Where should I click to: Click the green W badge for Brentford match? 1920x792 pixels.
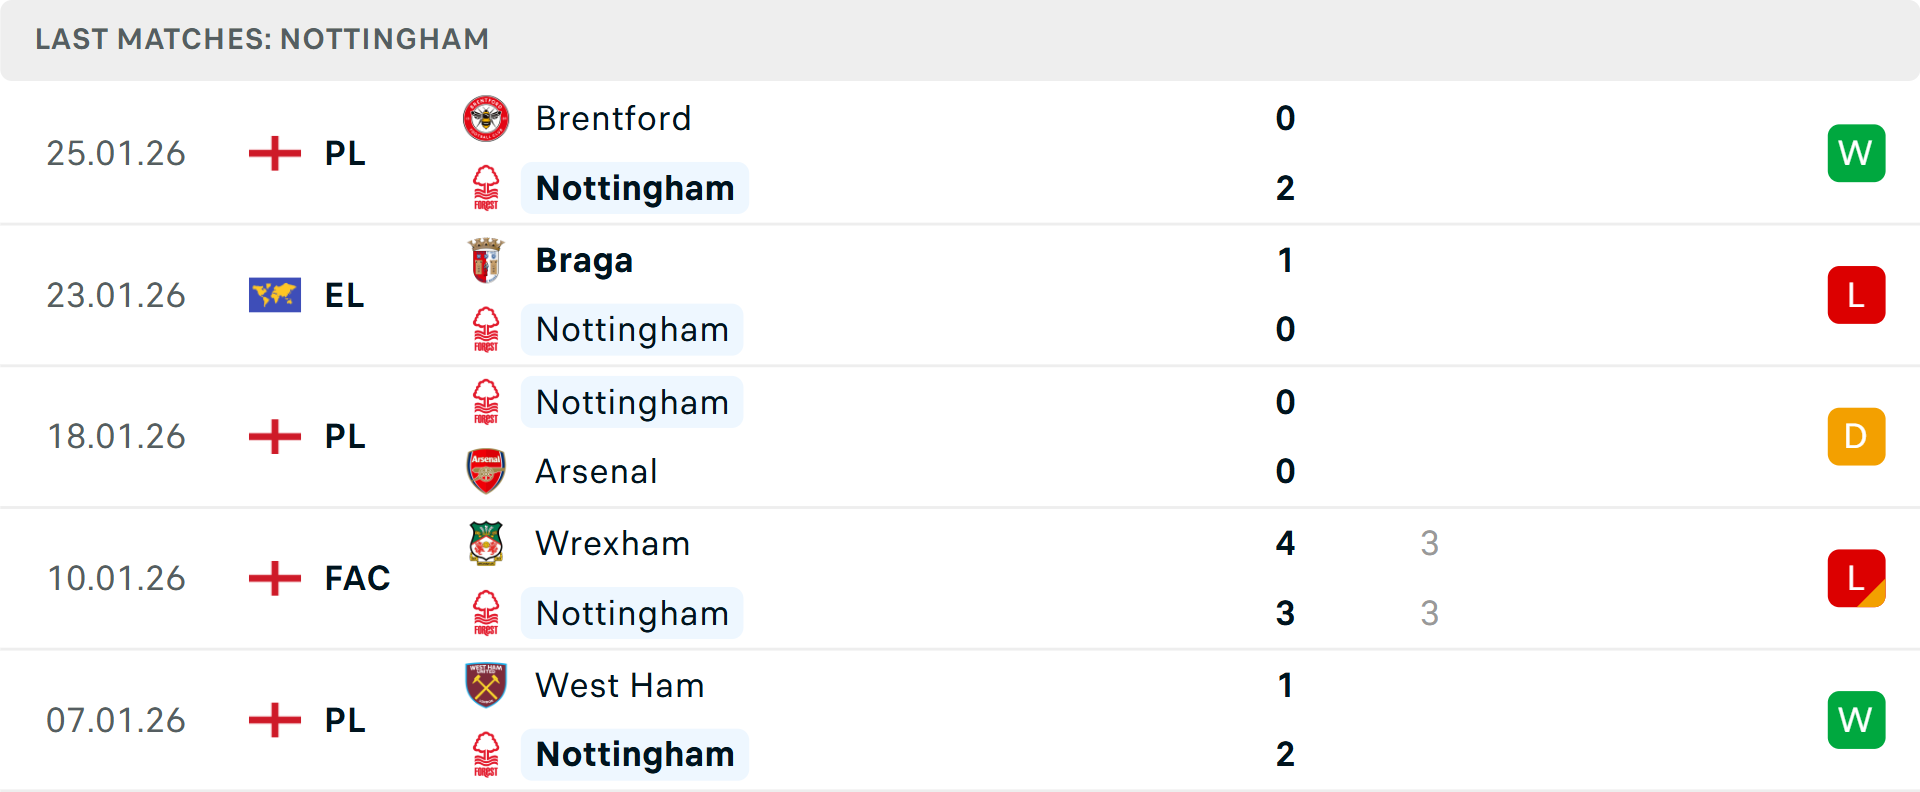coord(1856,153)
